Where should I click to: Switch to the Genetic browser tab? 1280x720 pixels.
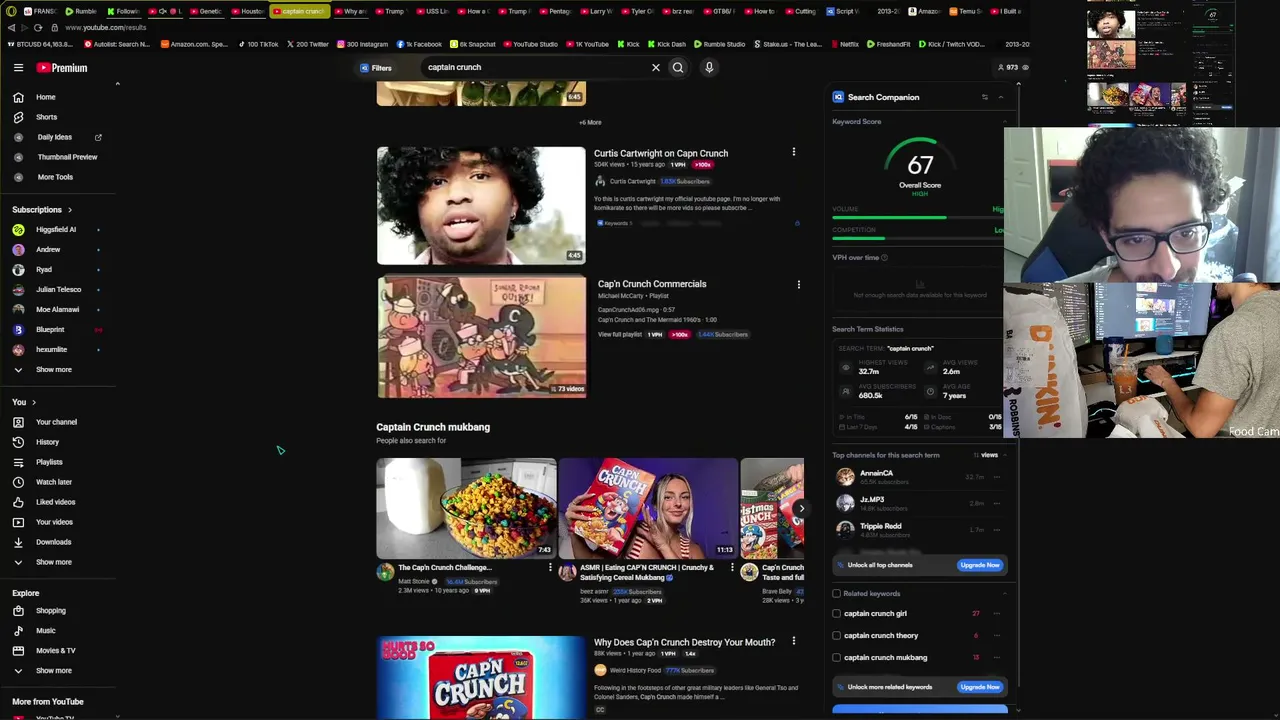(205, 11)
